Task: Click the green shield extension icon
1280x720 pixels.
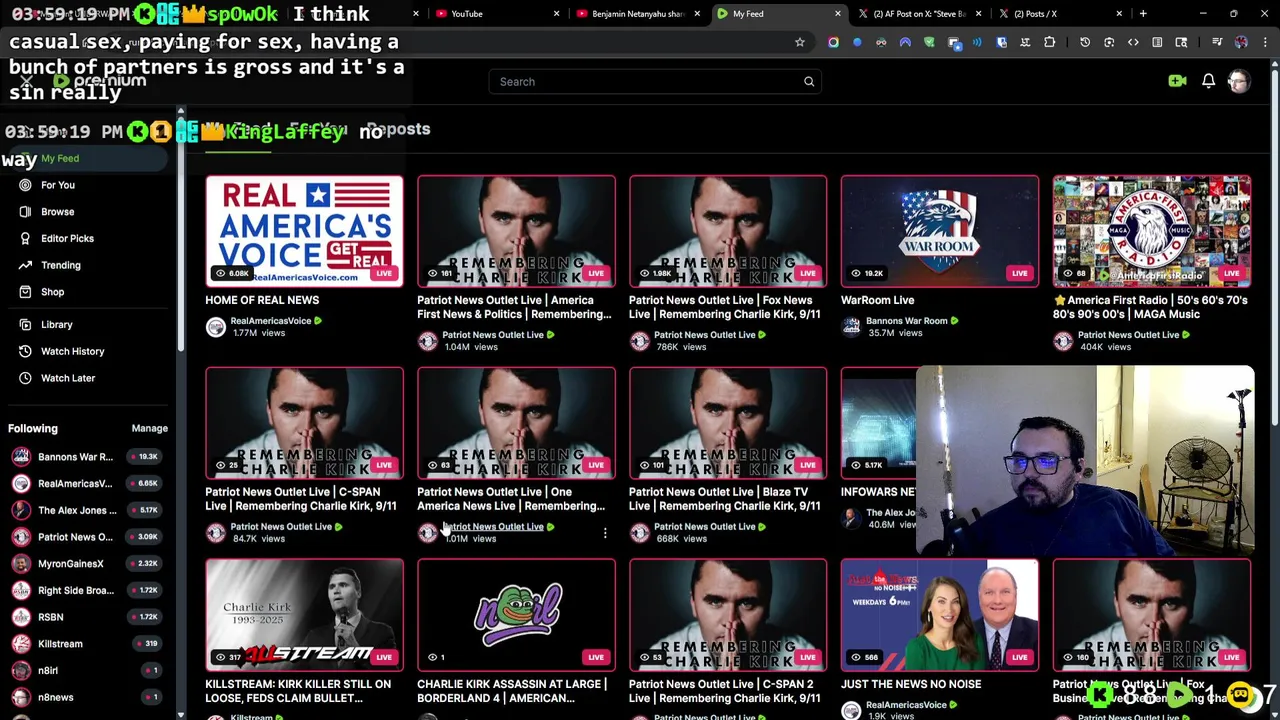Action: click(x=929, y=42)
